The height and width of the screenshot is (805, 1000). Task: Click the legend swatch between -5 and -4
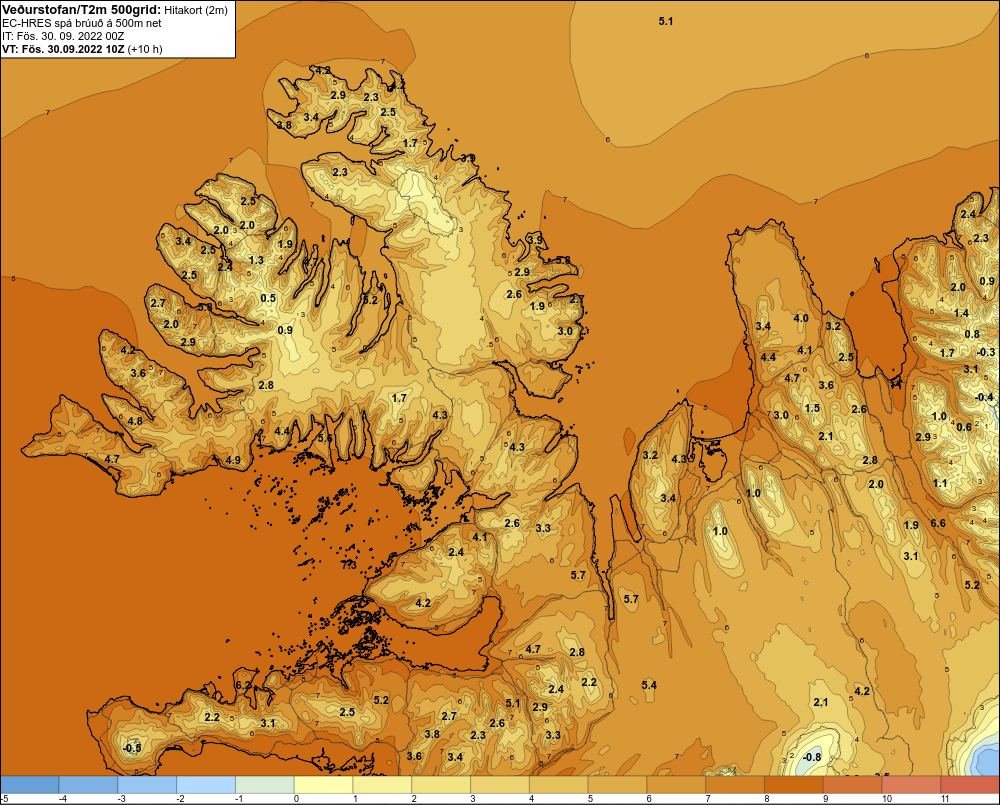coord(29,785)
